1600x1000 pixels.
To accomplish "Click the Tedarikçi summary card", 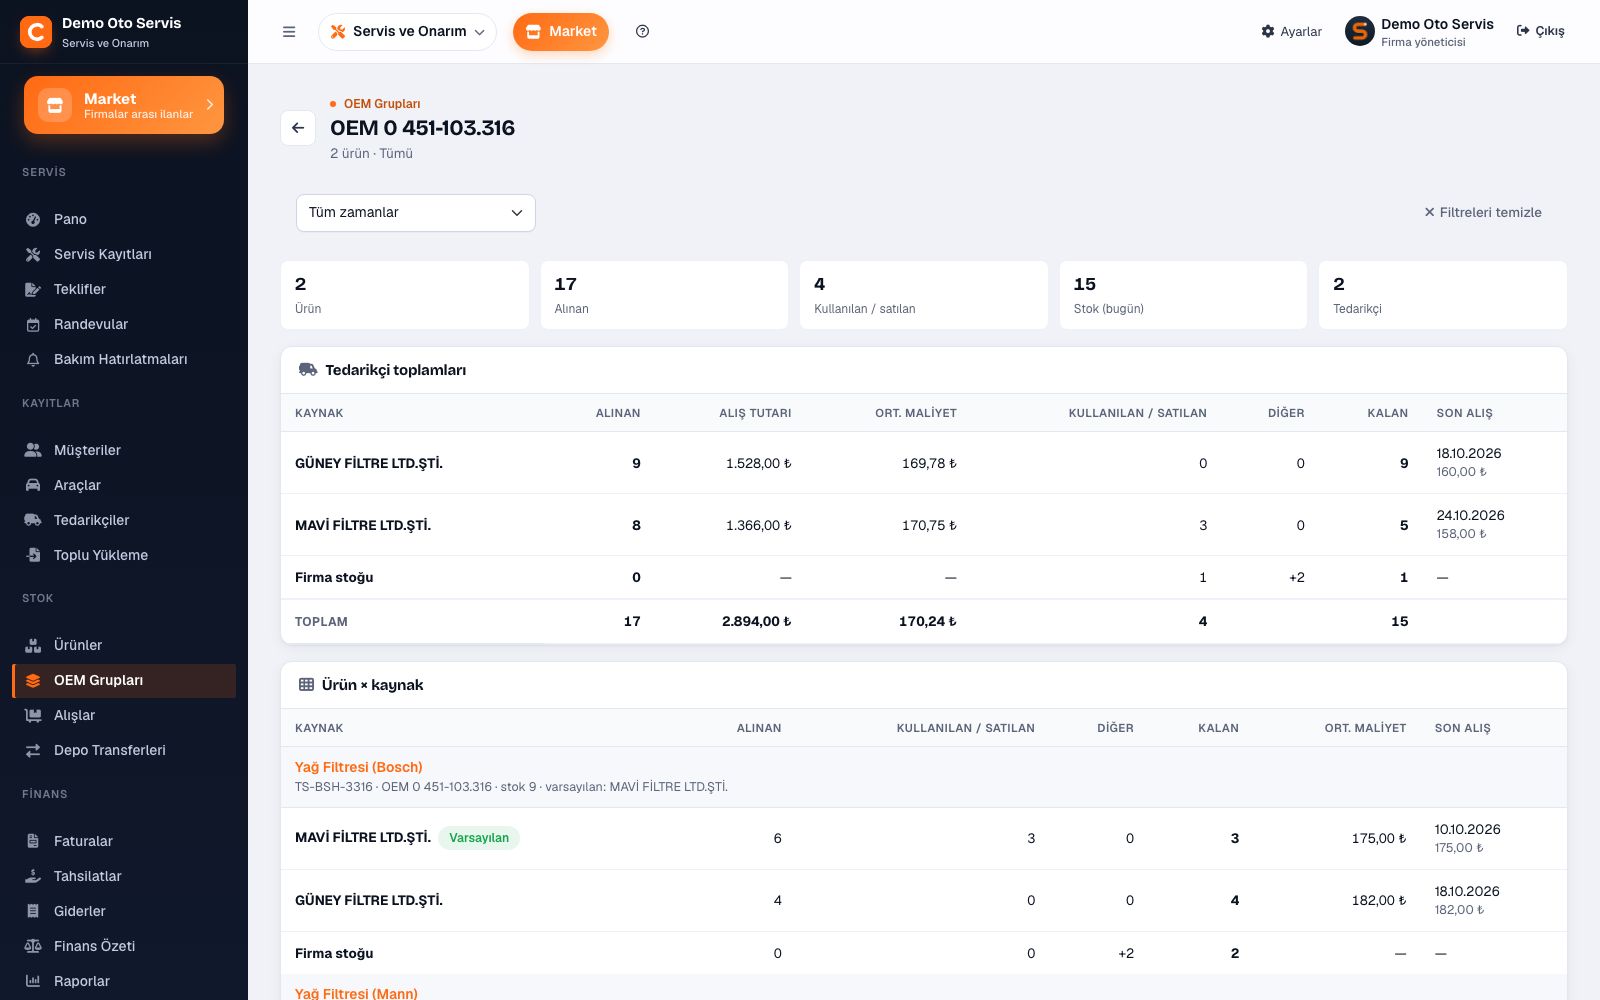I will (1443, 295).
